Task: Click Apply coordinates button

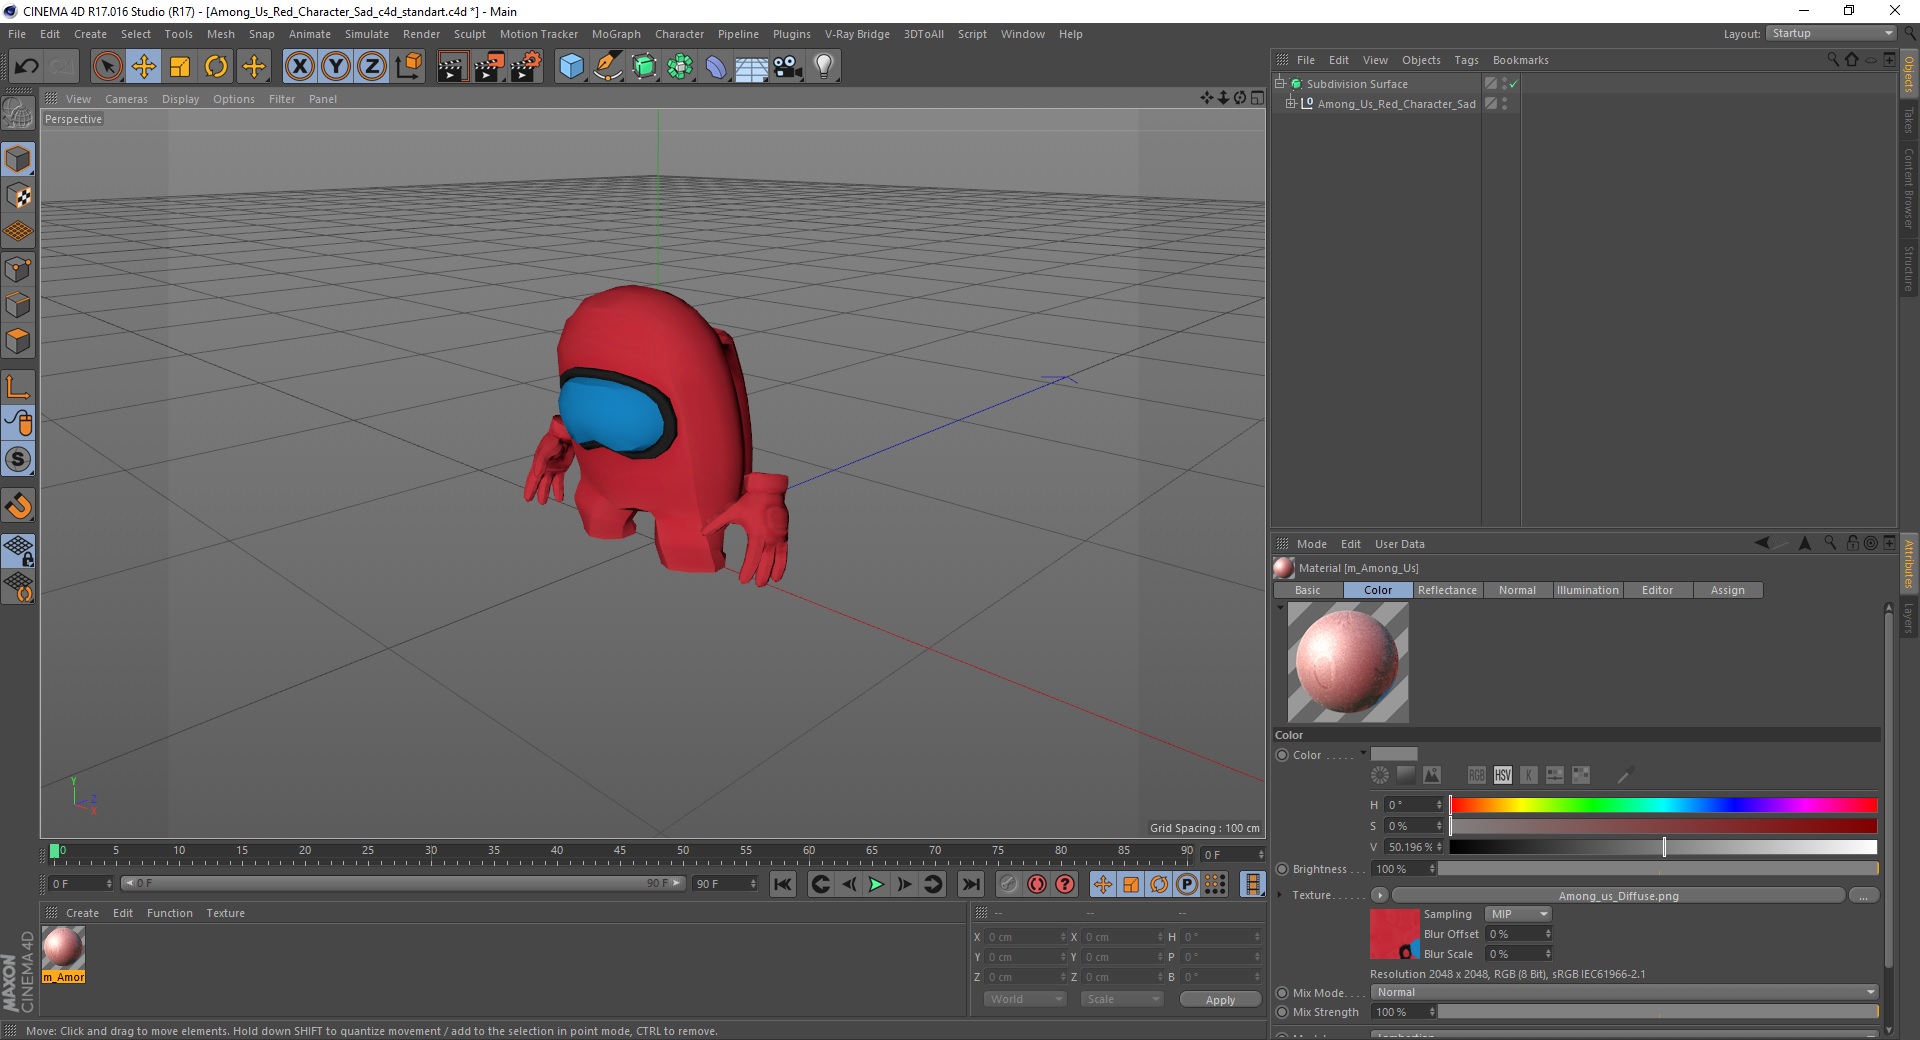Action: 1220,1000
